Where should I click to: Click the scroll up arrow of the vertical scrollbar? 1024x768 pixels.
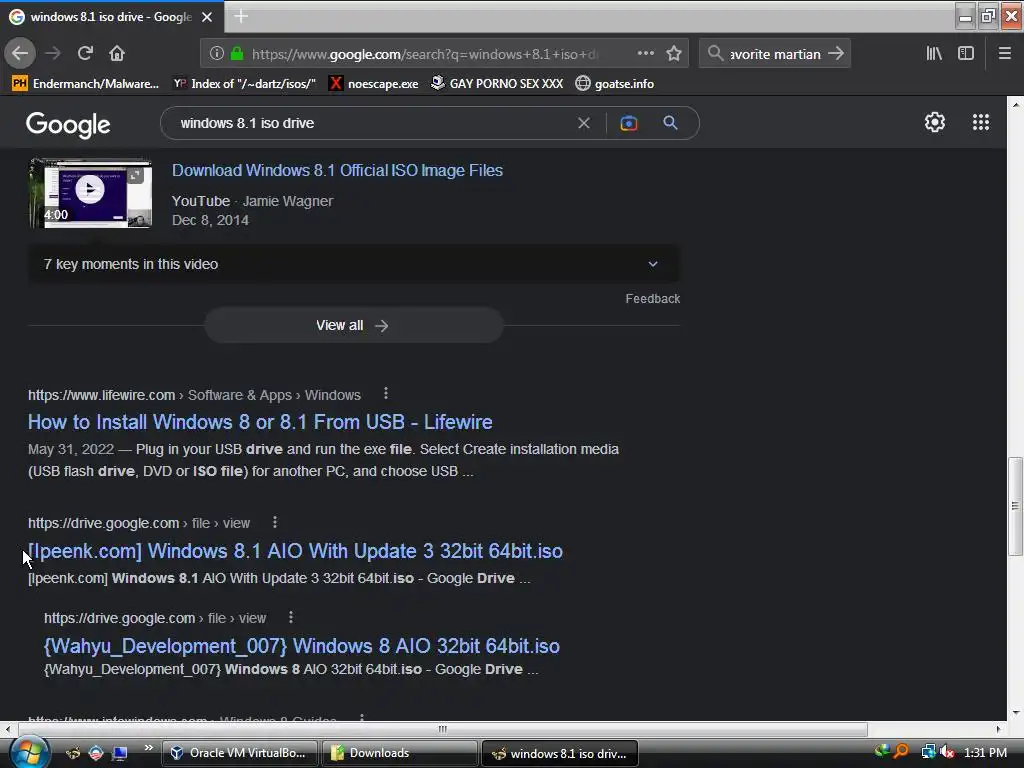(x=1015, y=103)
